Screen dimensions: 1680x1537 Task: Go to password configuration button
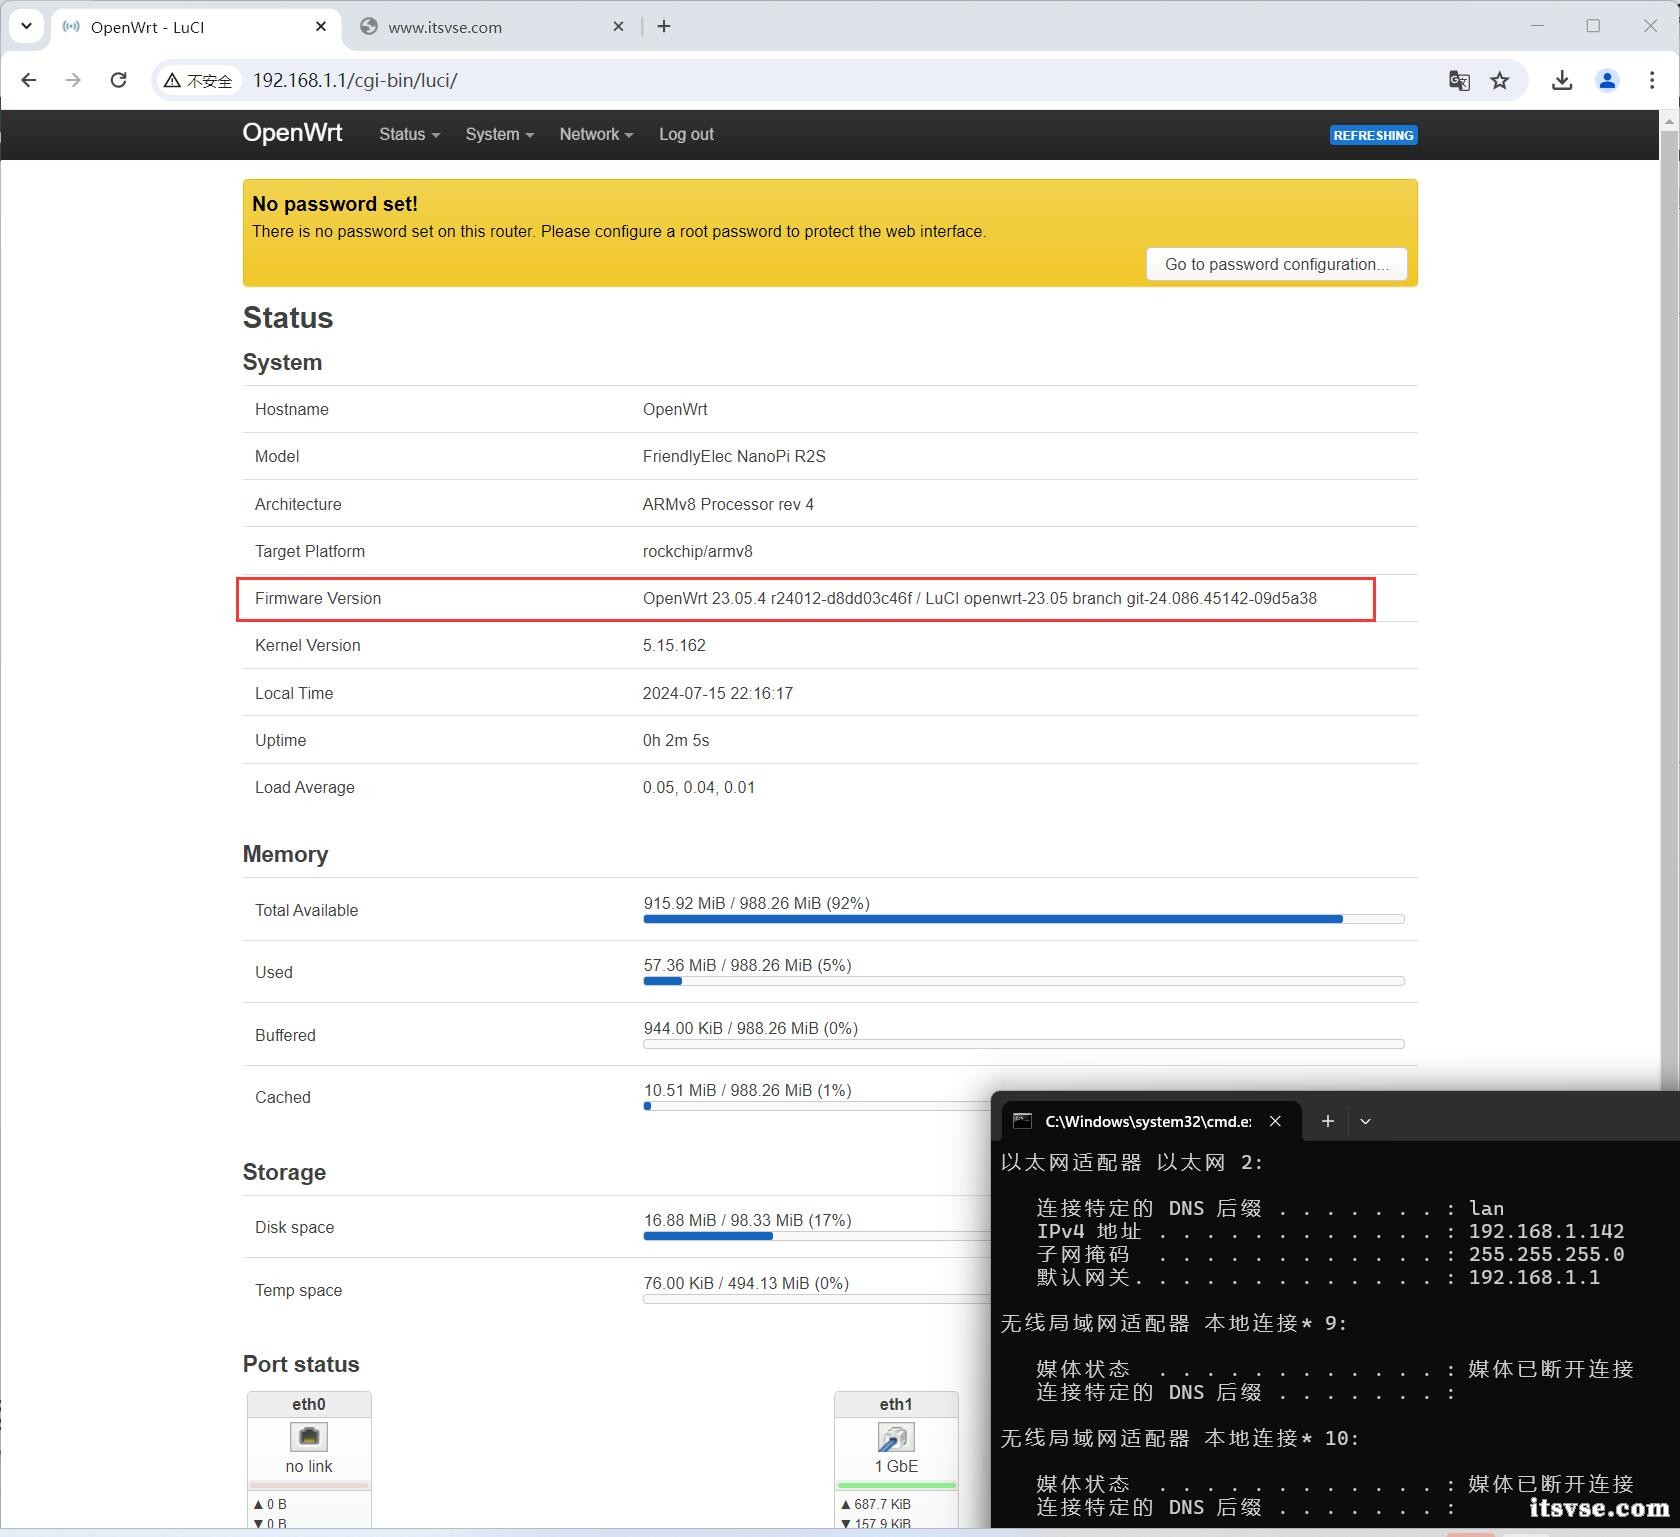[x=1276, y=264]
